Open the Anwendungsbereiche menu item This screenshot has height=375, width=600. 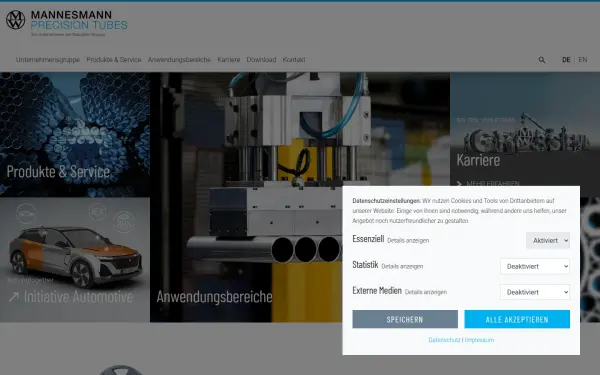[179, 60]
